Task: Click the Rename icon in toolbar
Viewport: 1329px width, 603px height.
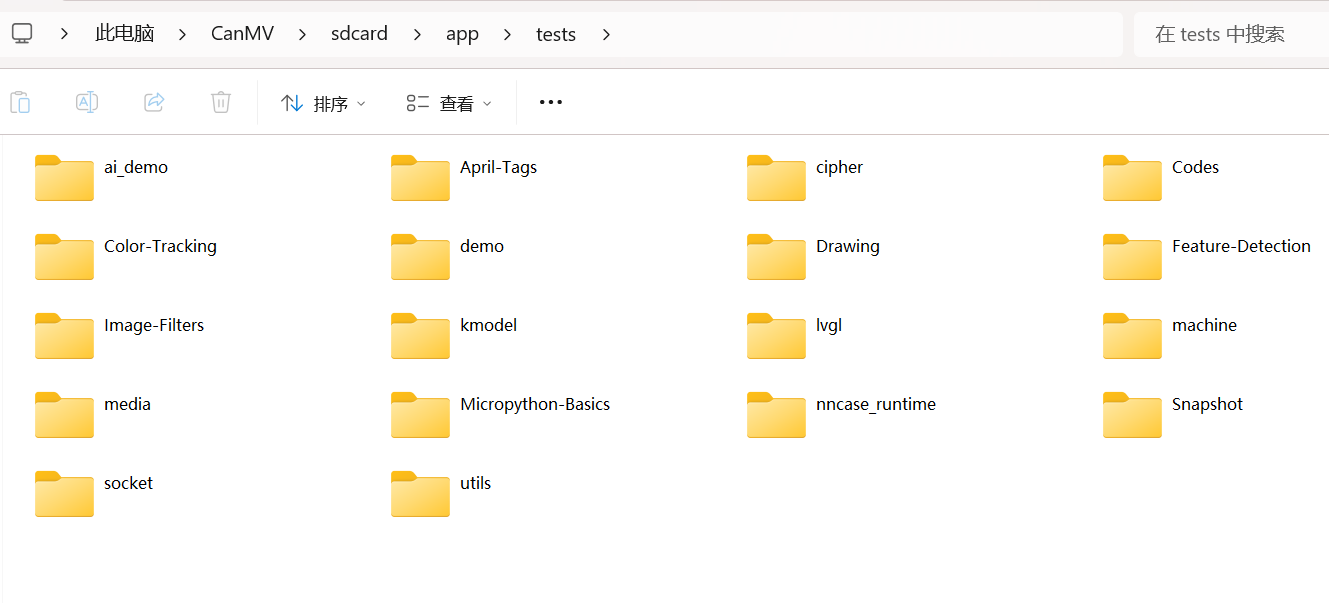Action: [87, 102]
